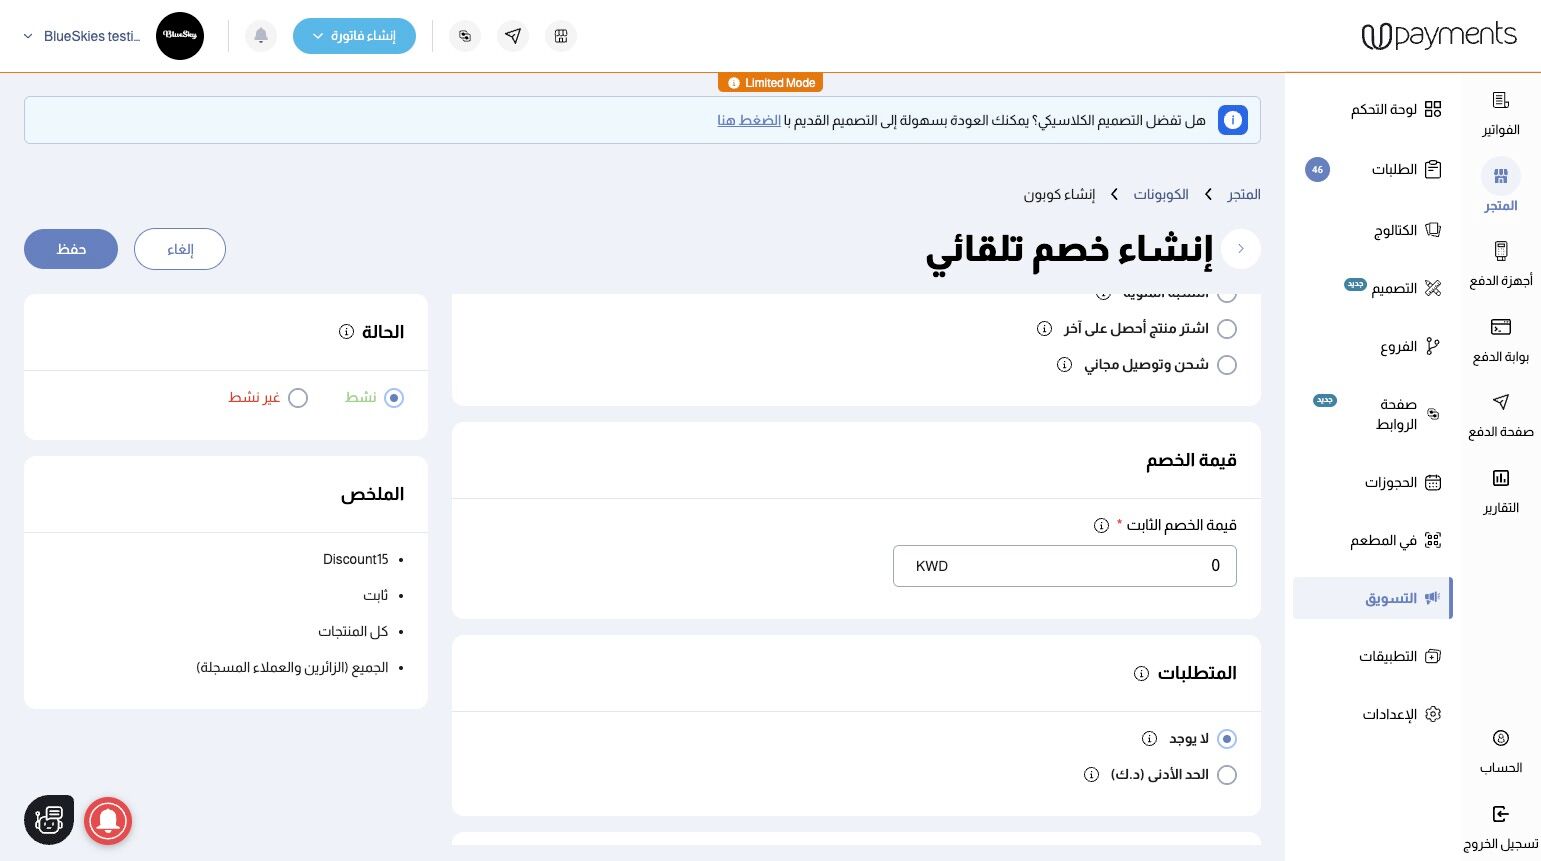Show info icon beside الحالة heading
The height and width of the screenshot is (861, 1541).
(x=346, y=331)
